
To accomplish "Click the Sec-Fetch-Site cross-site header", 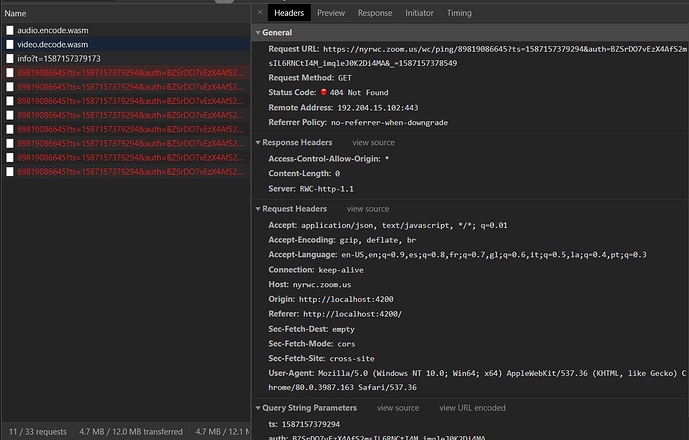I will pyautogui.click(x=322, y=359).
